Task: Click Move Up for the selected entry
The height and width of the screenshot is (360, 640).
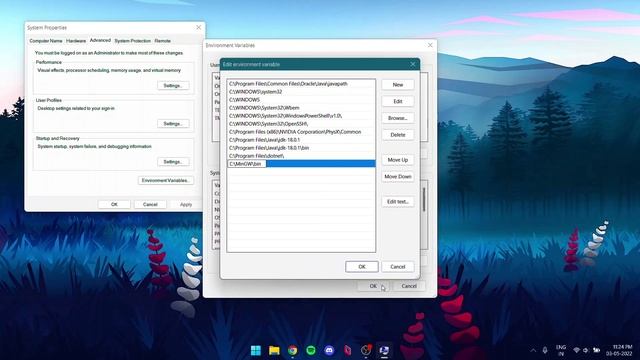Action: pyautogui.click(x=398, y=160)
